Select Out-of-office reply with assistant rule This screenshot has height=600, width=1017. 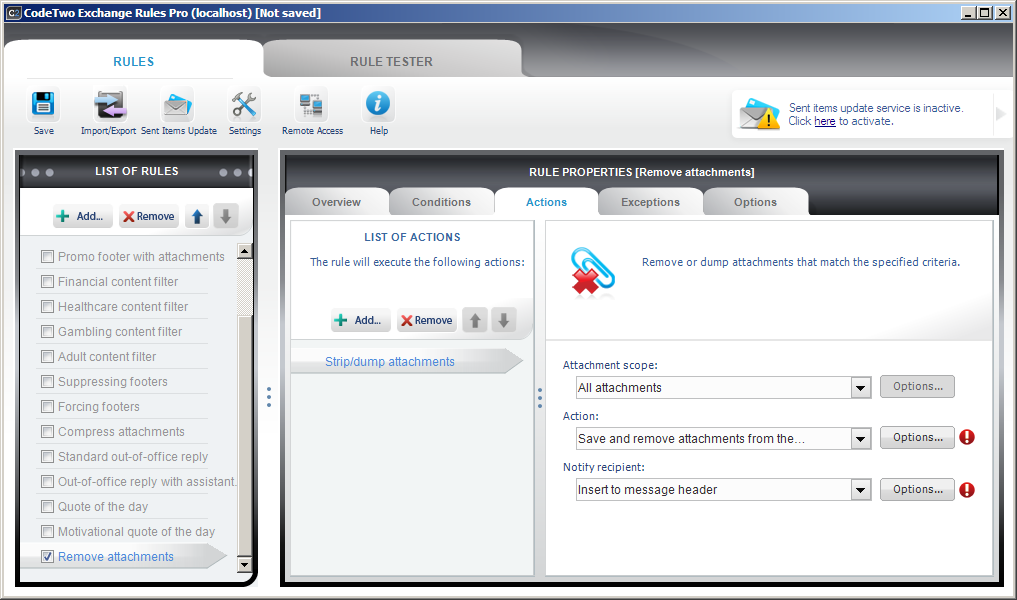tap(147, 481)
